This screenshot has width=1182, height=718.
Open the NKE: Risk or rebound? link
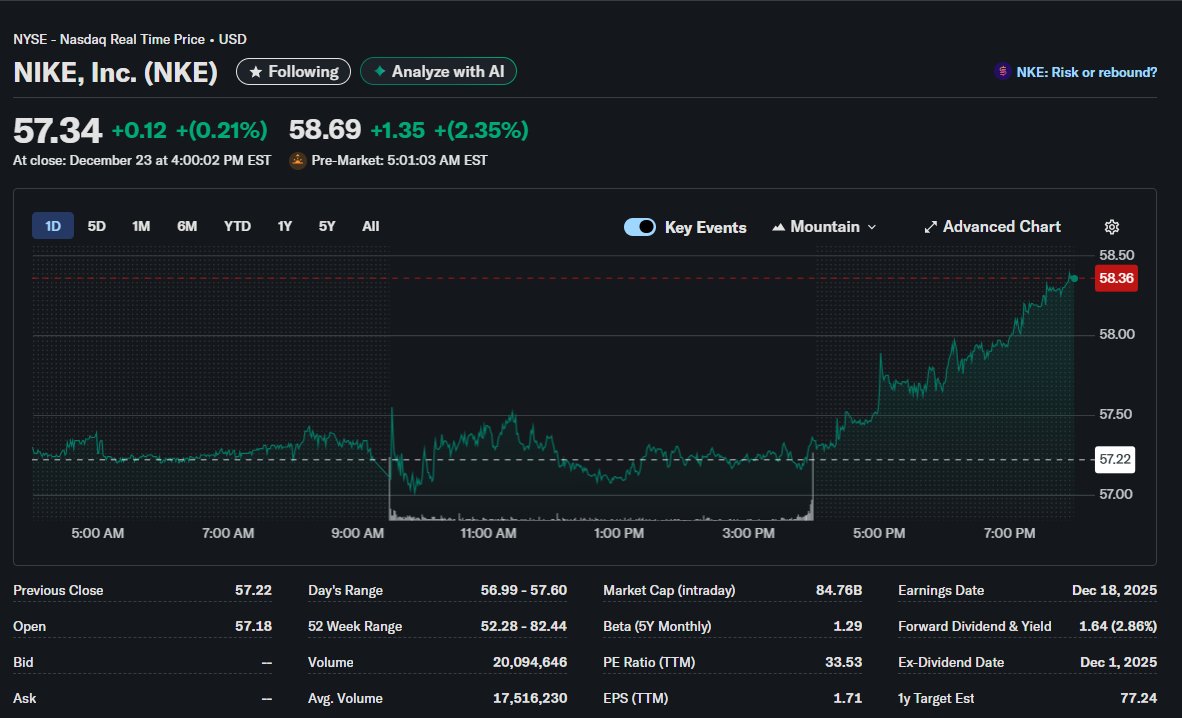coord(1078,71)
